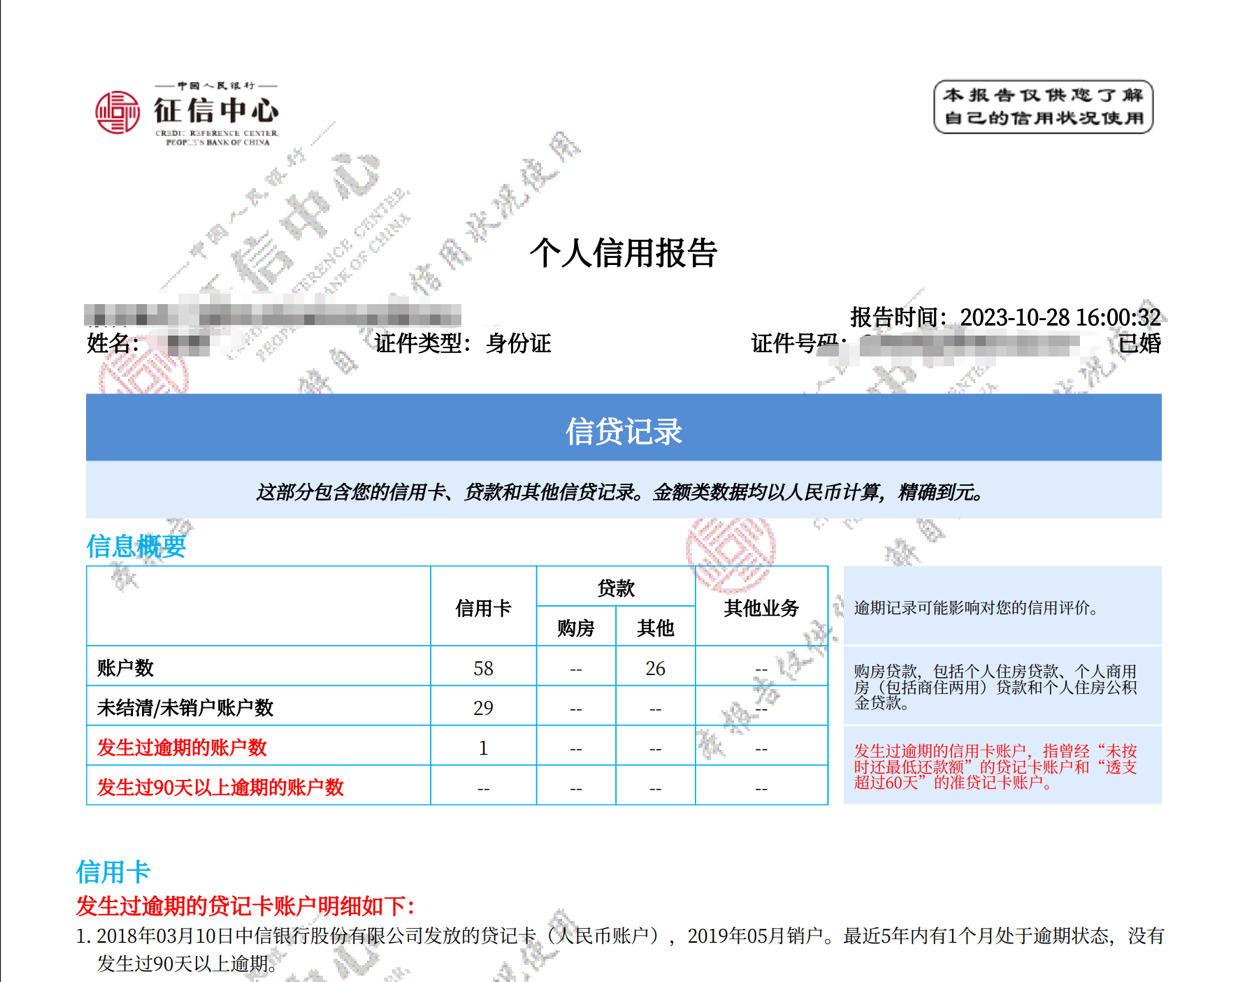Click the 信用卡 column header

tap(483, 608)
